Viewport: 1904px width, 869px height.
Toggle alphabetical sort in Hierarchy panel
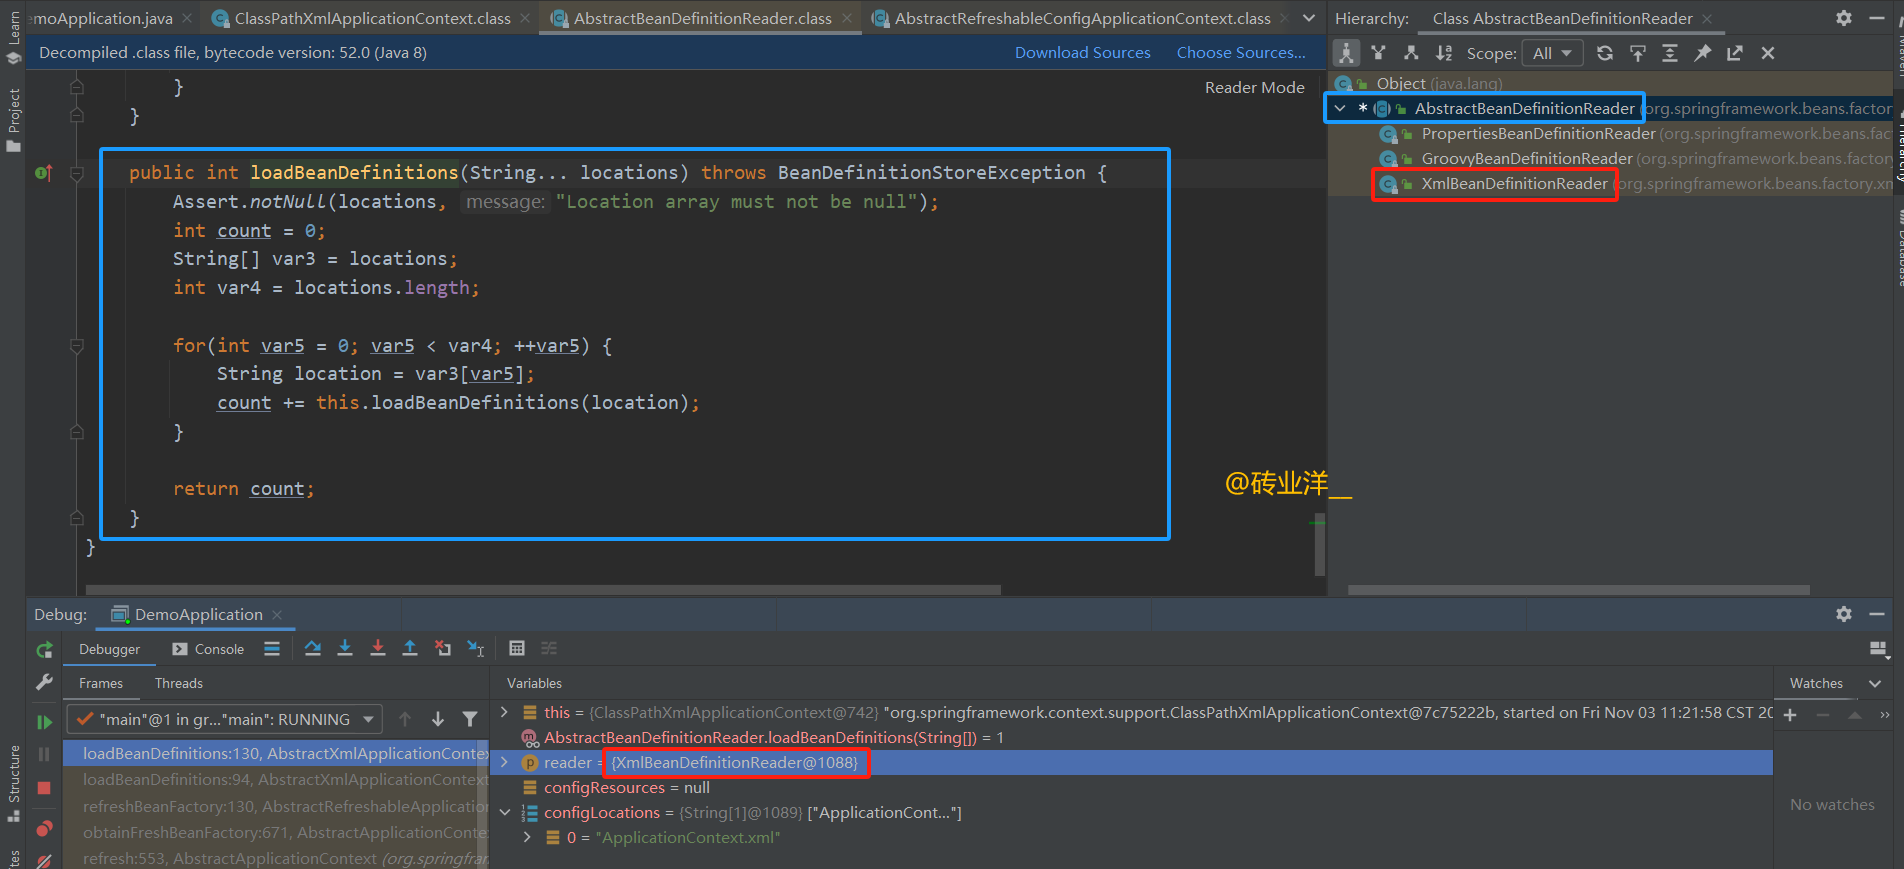[1444, 53]
